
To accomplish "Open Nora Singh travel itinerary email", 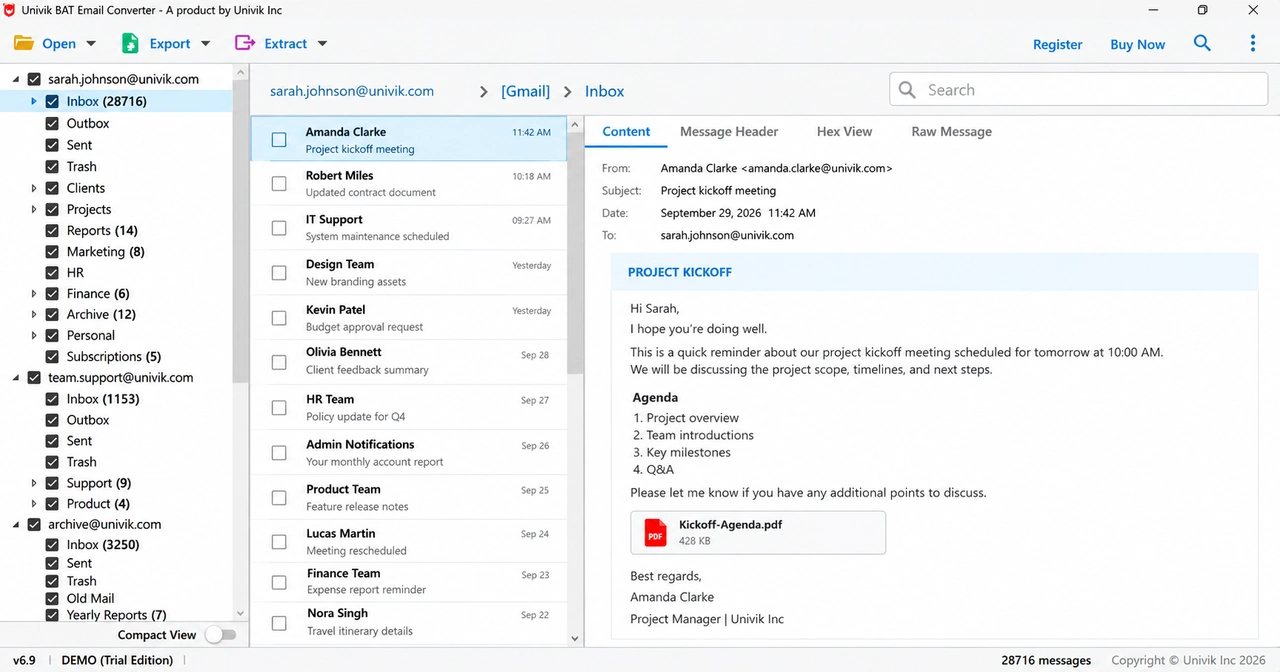I will pos(408,622).
